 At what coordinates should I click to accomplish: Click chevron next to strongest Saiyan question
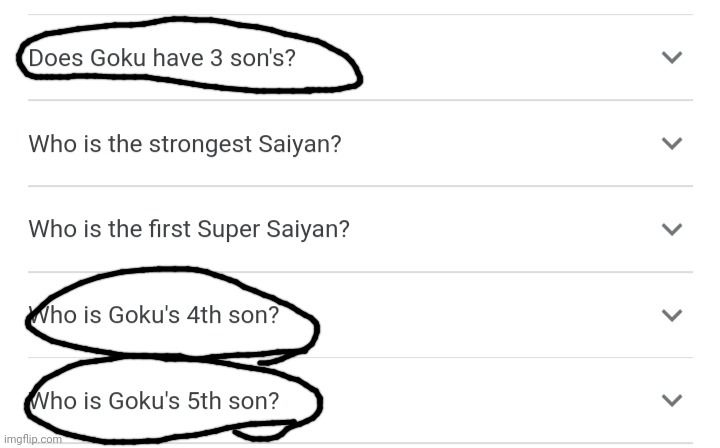(672, 143)
